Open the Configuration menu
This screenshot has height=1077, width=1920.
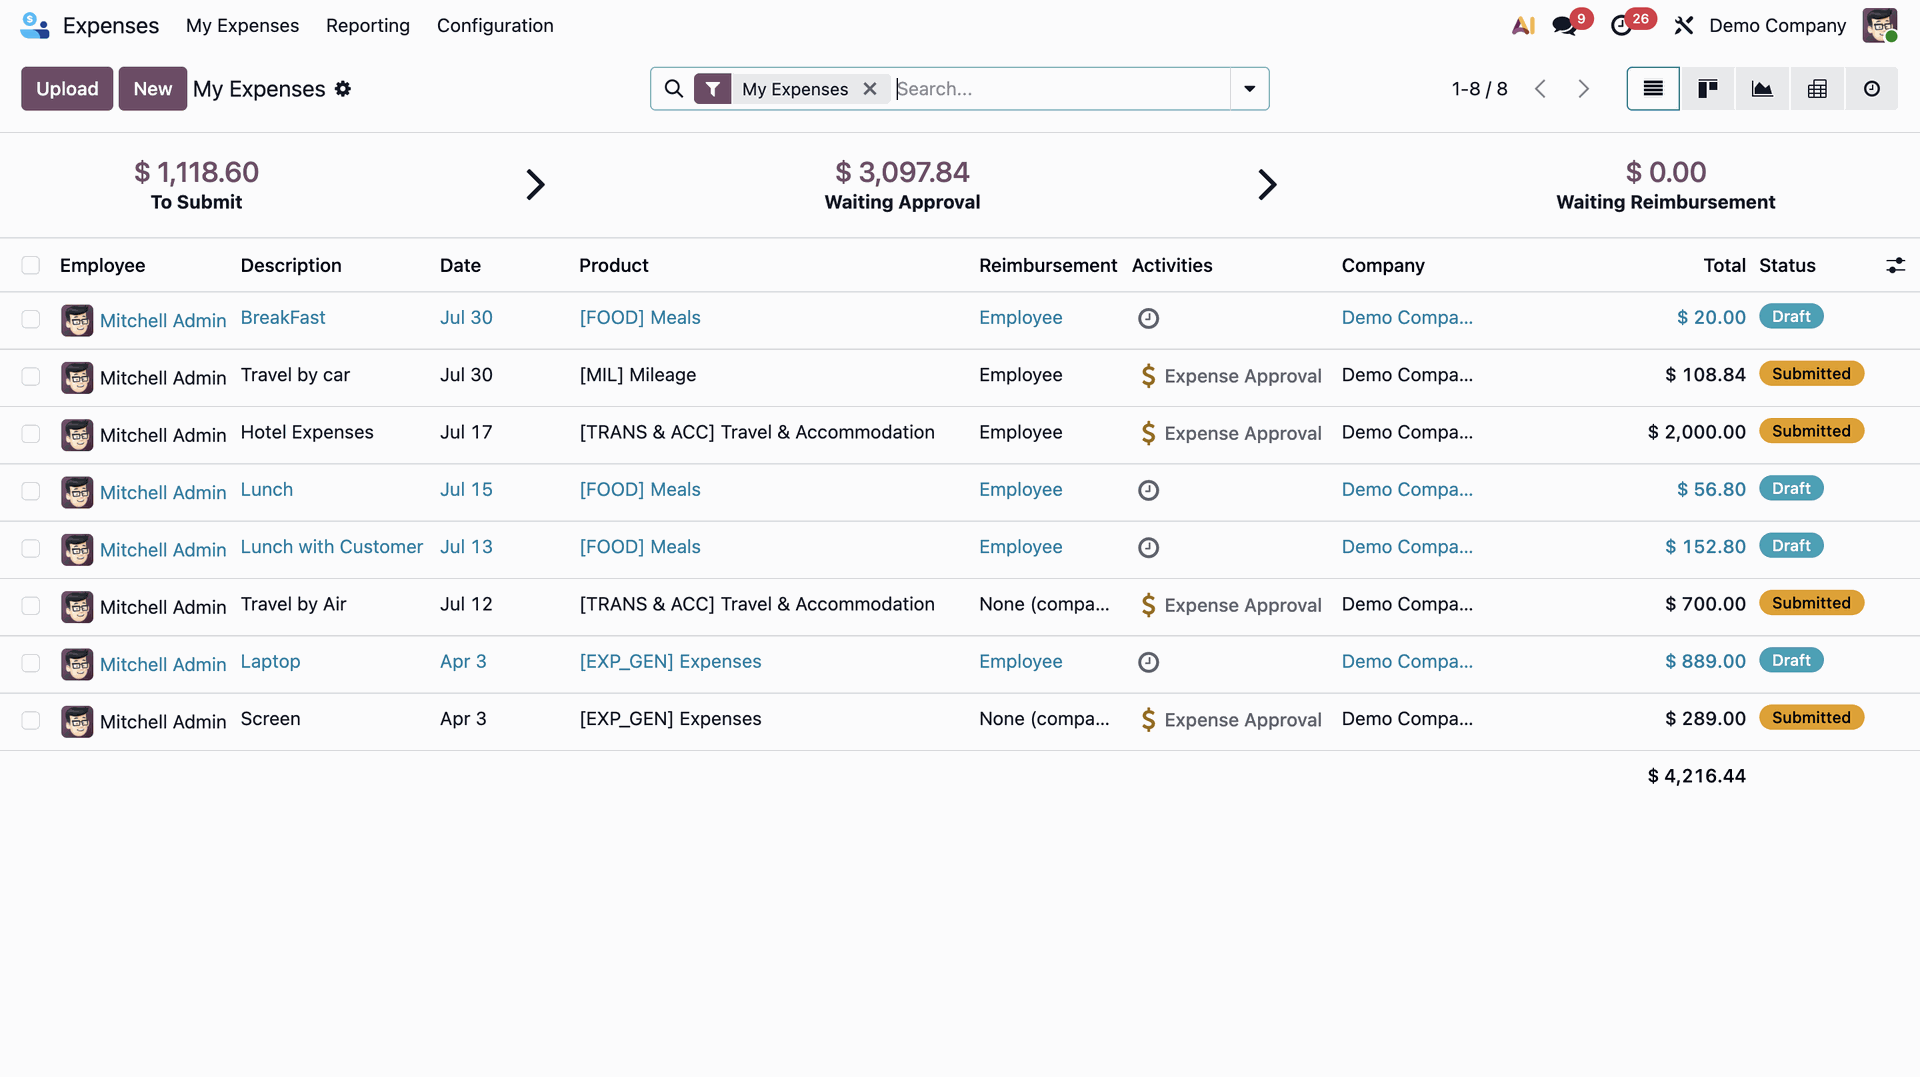click(x=495, y=26)
